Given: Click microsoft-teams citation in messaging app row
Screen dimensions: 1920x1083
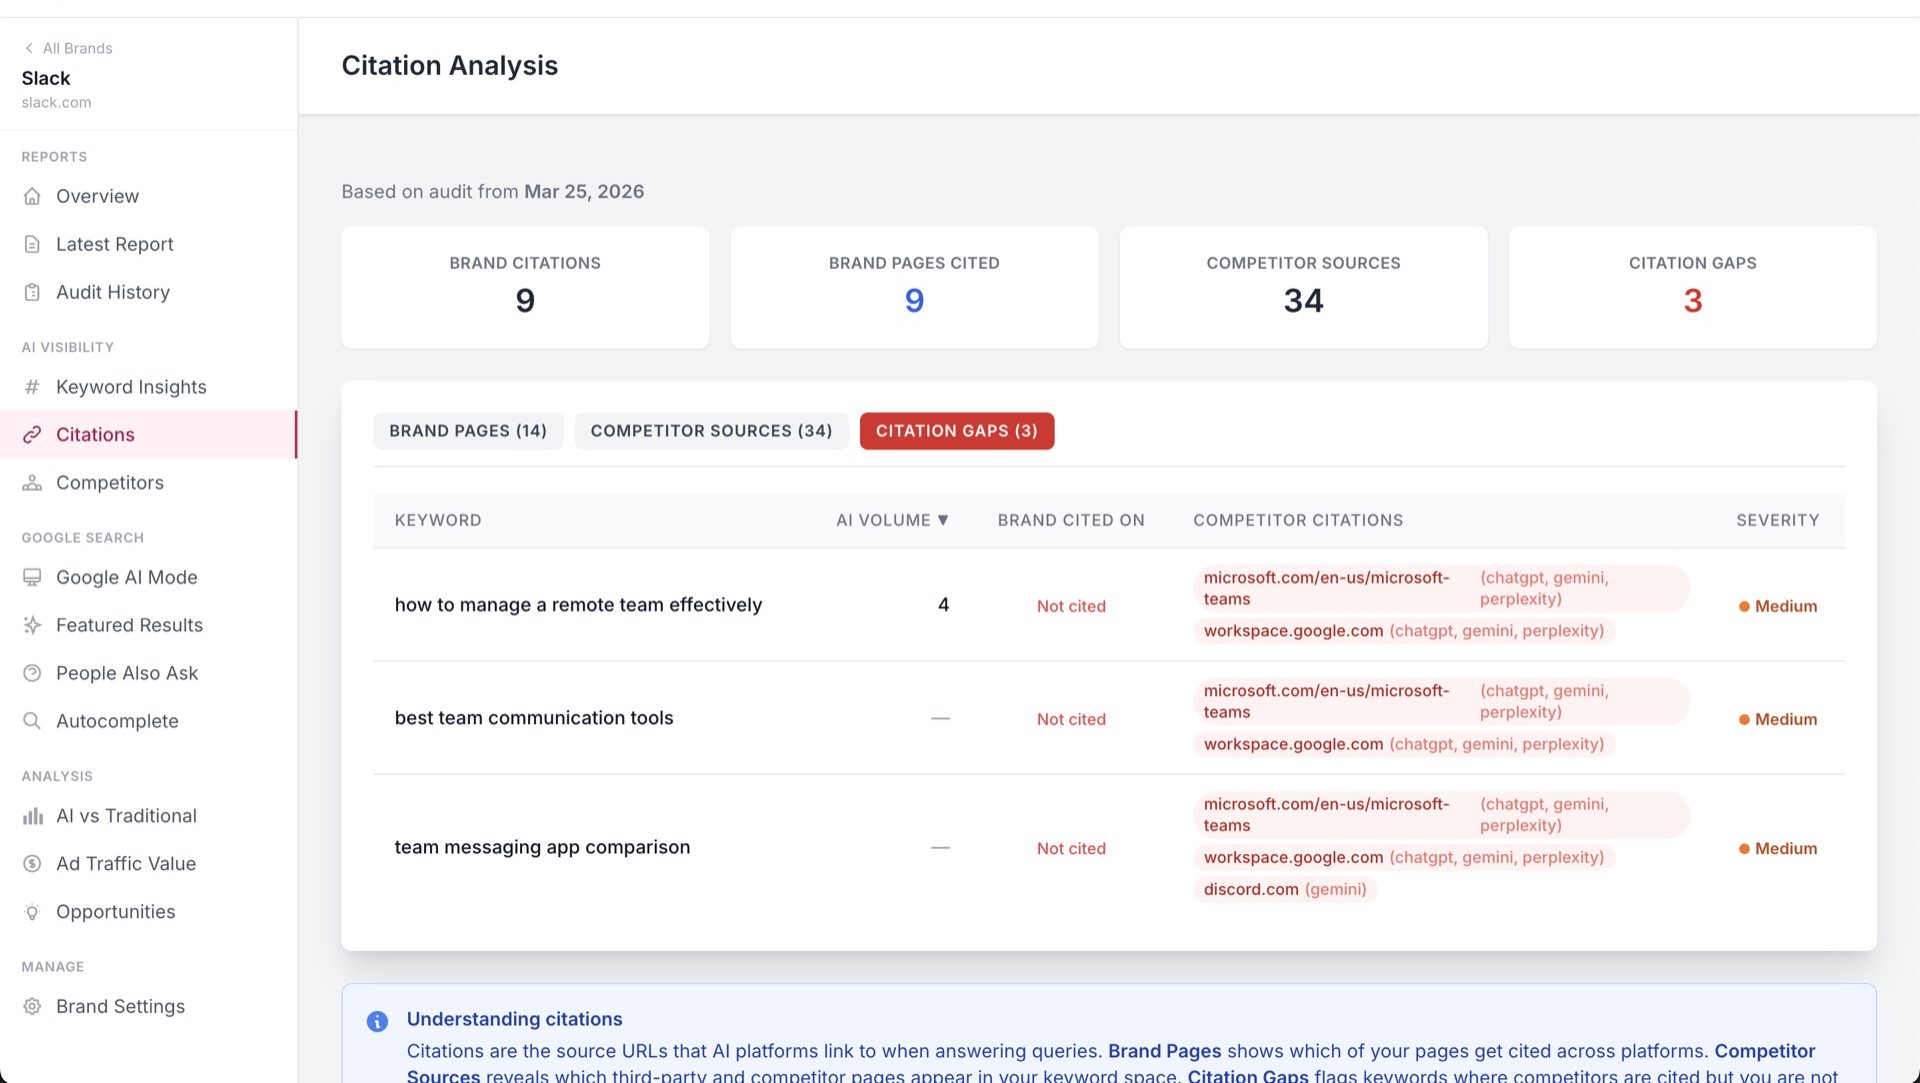Looking at the screenshot, I should (x=1441, y=814).
